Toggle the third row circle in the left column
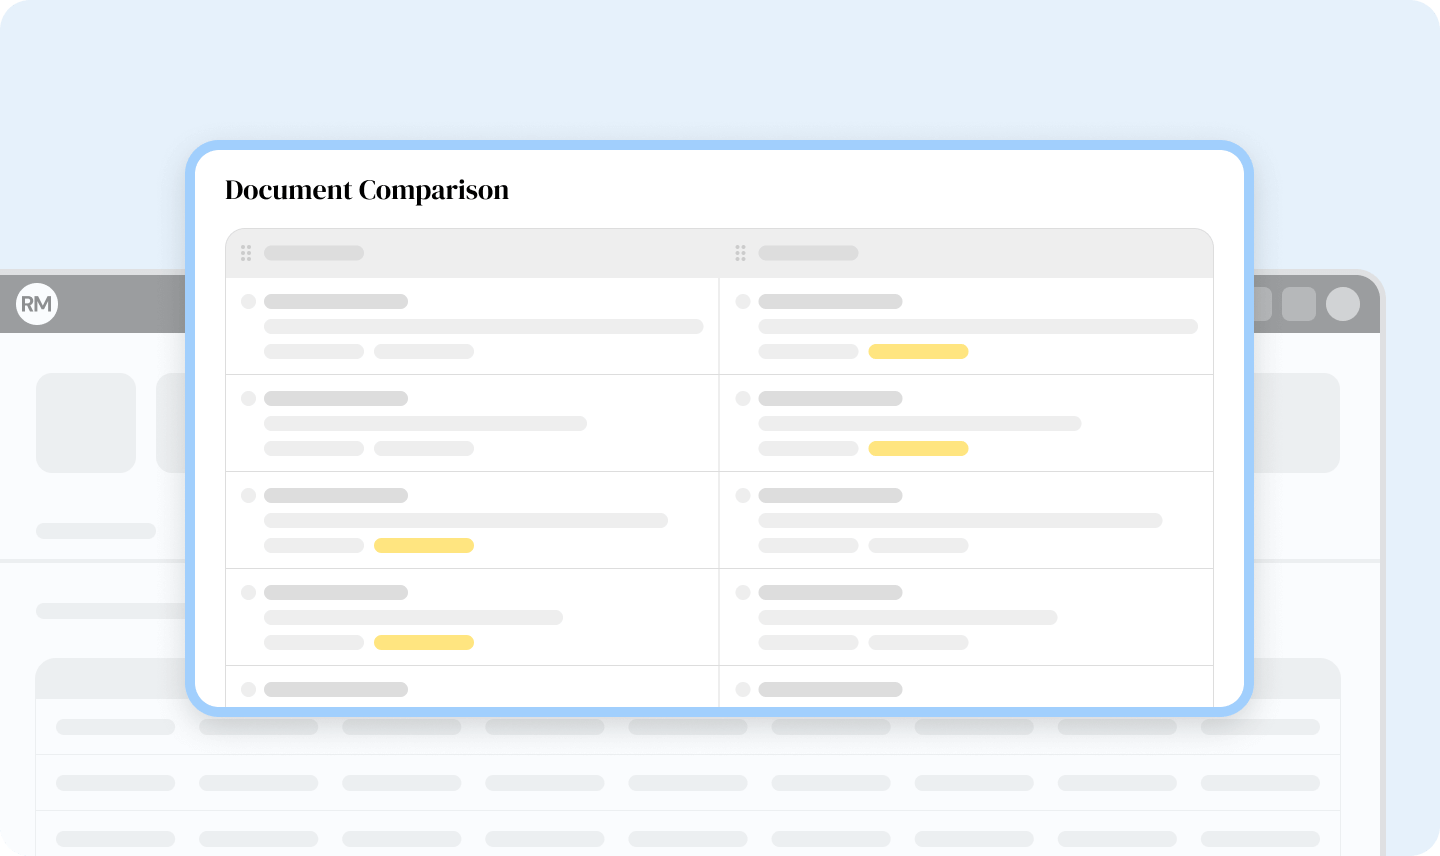The height and width of the screenshot is (856, 1440). 248,495
